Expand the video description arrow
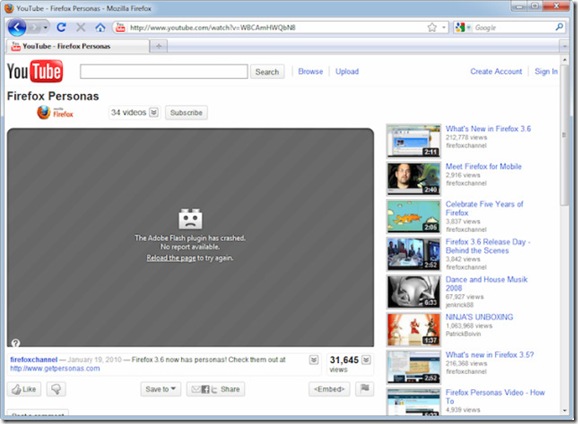 tap(314, 360)
